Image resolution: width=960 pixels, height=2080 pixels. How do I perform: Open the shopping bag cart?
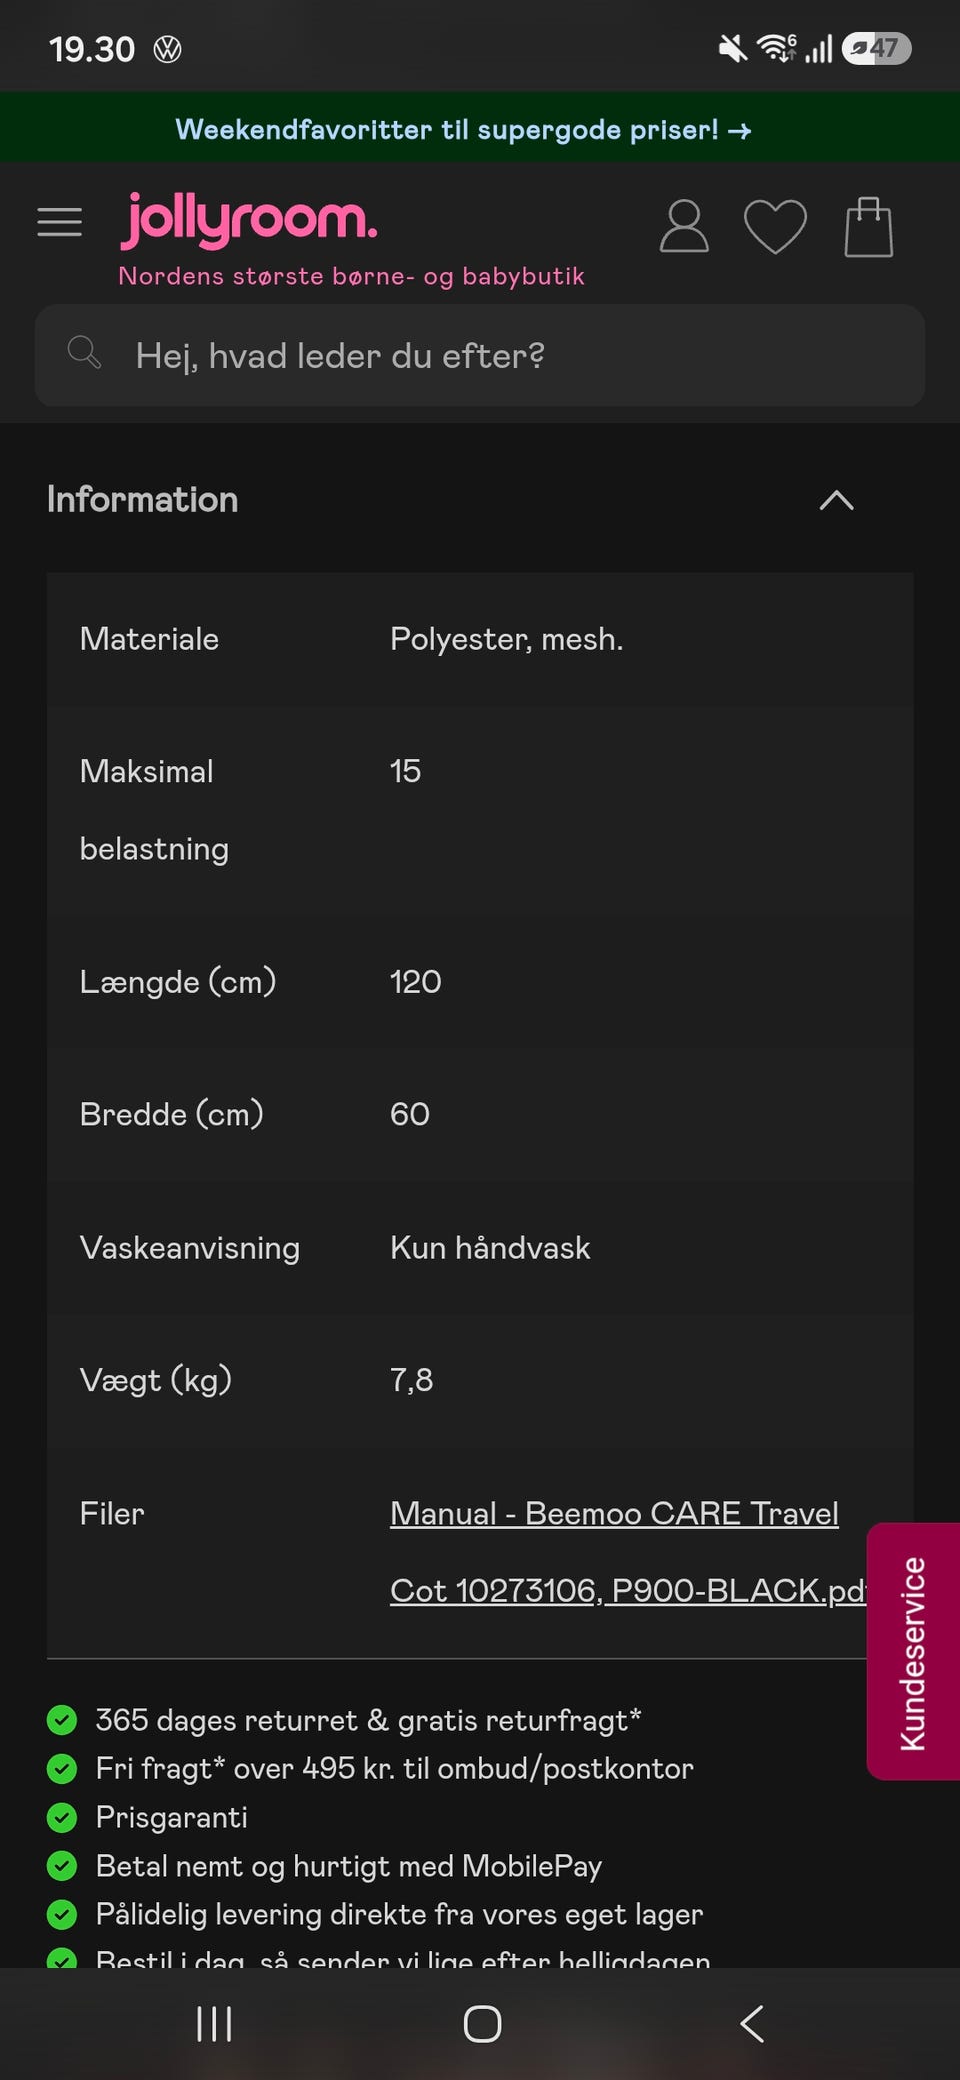pyautogui.click(x=868, y=227)
